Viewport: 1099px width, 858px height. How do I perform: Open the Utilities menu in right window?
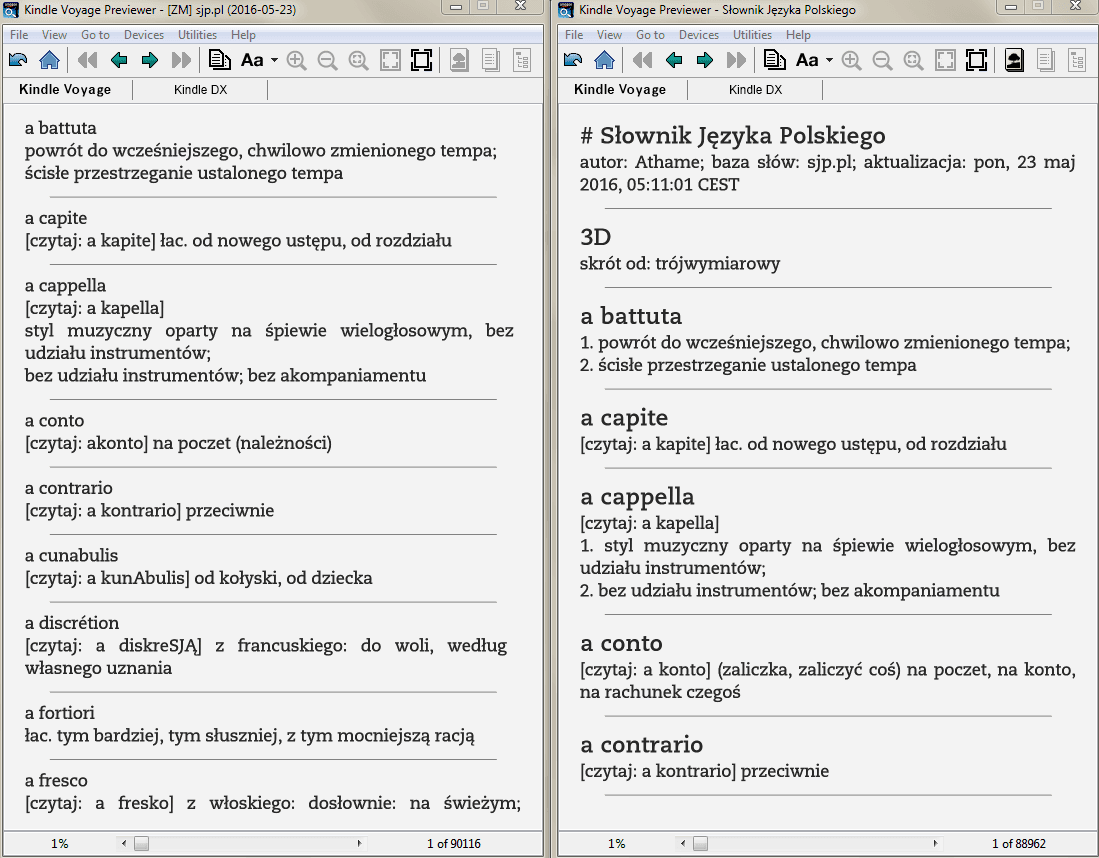(x=752, y=34)
